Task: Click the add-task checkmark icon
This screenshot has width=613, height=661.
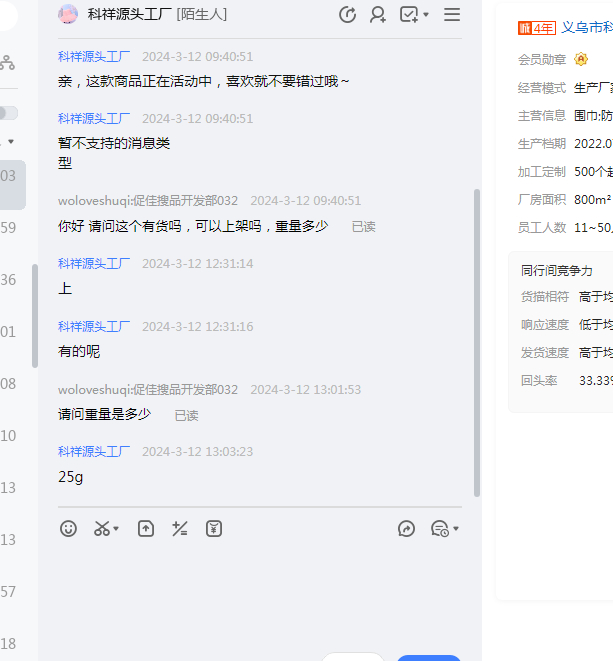Action: [409, 15]
